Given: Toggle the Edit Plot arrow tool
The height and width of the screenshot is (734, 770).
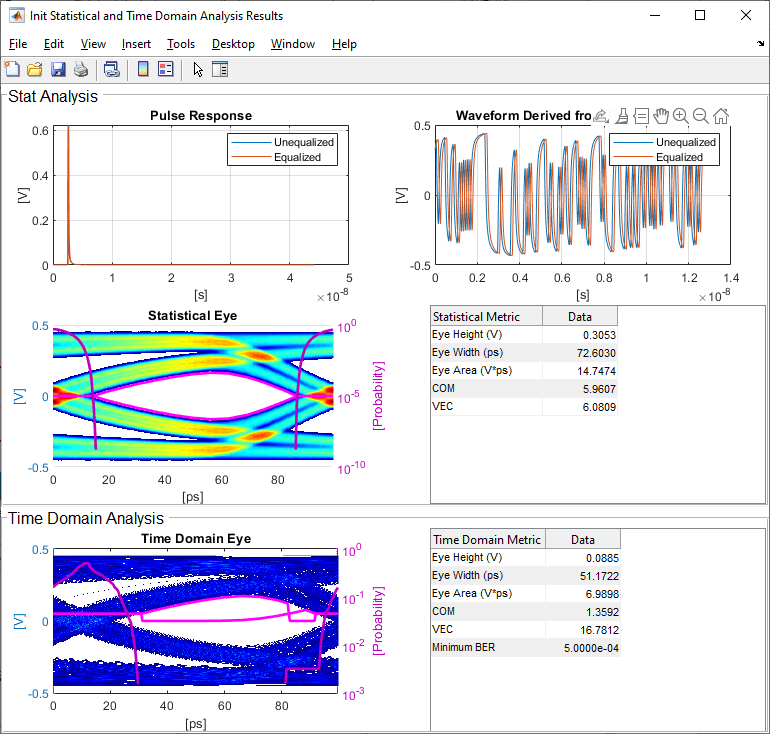Looking at the screenshot, I should (198, 69).
